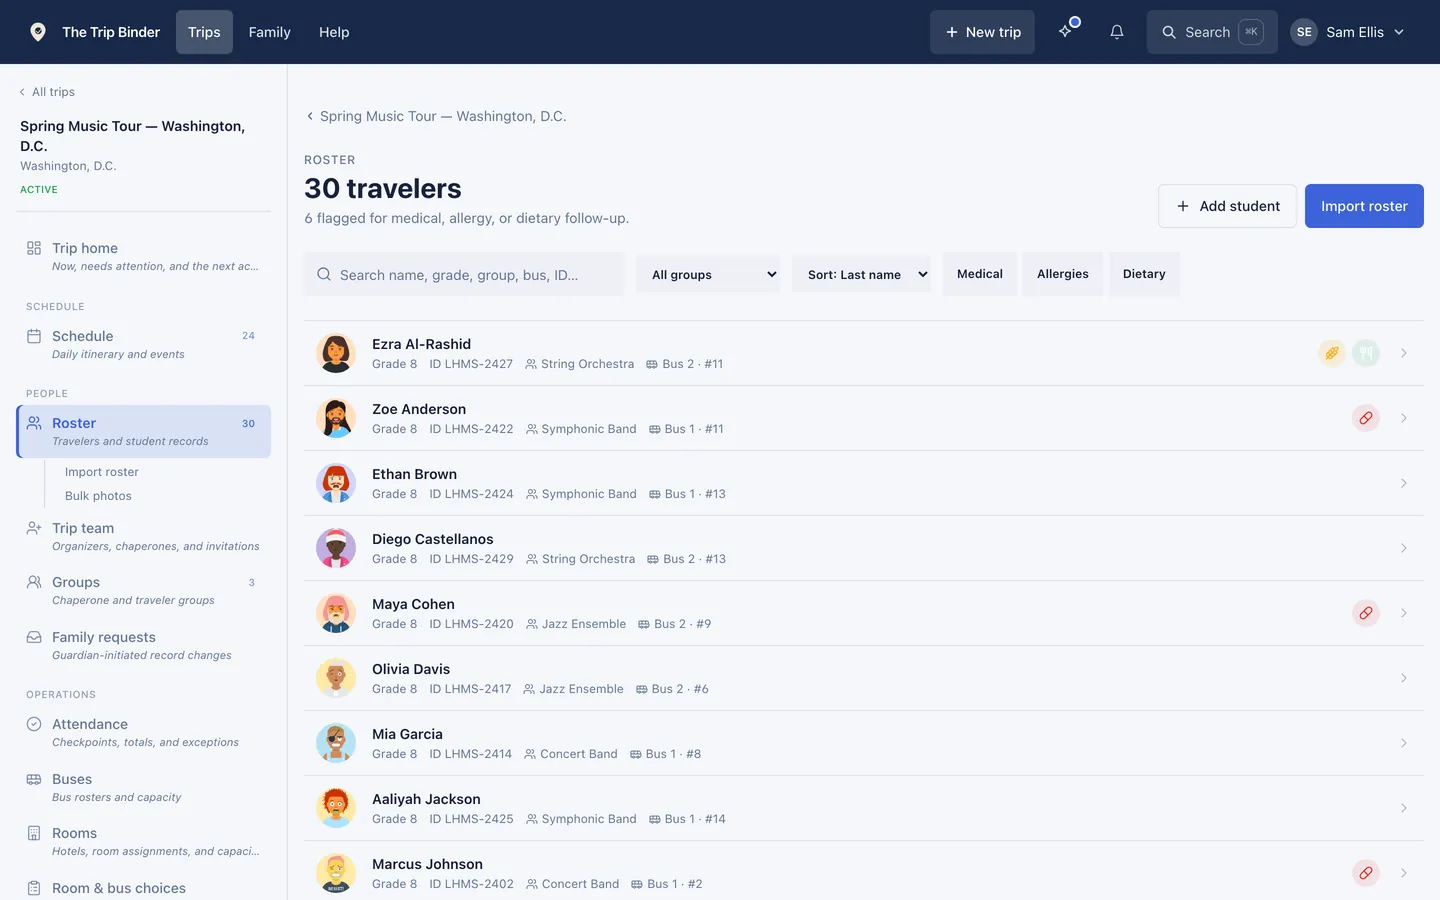Click Room & bus choices clipboard icon
The width and height of the screenshot is (1440, 900).
(34, 888)
